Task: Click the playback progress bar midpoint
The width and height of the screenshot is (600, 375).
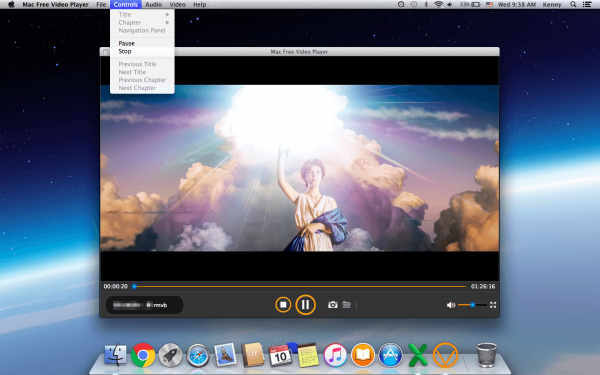Action: 300,286
